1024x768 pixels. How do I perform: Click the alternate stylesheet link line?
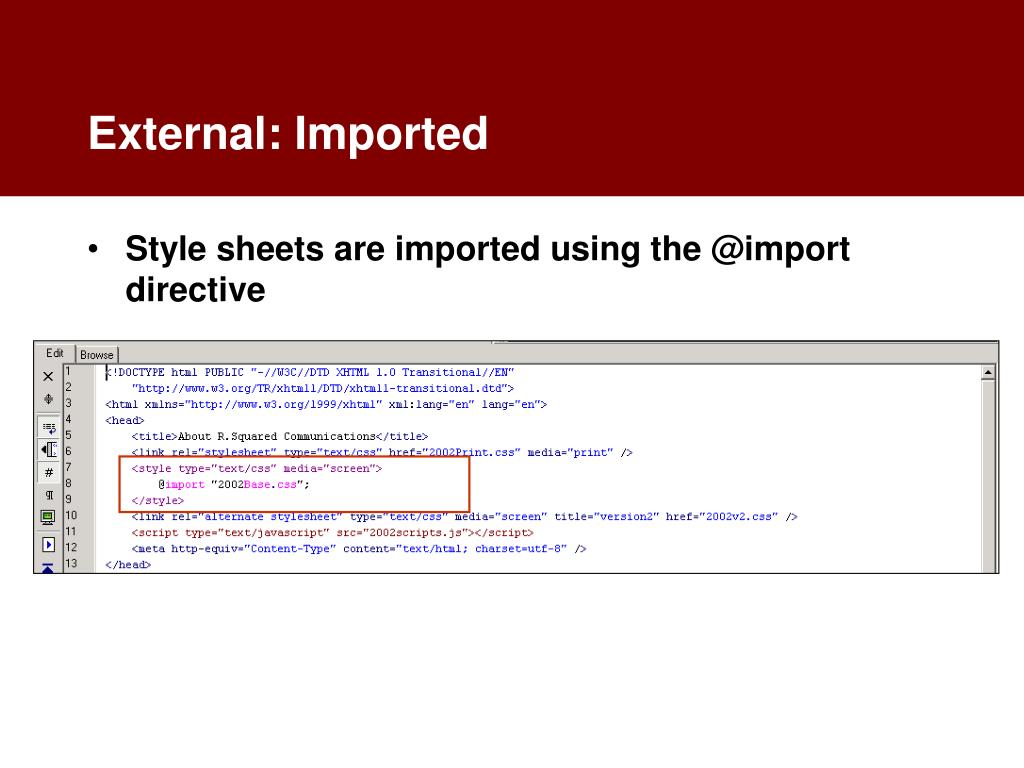pos(464,517)
